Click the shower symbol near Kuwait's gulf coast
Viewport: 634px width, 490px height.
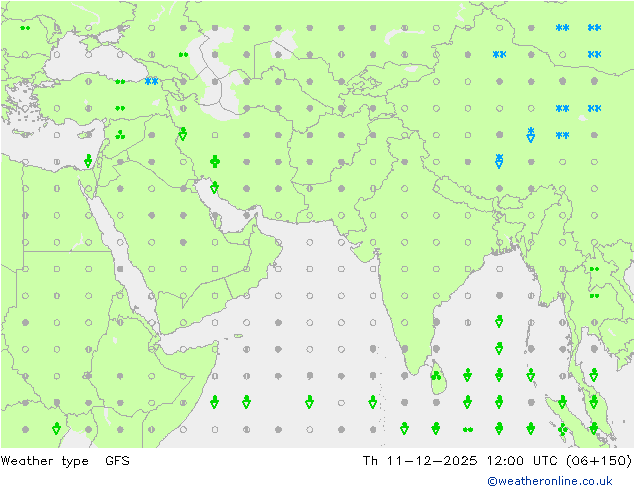pos(215,187)
